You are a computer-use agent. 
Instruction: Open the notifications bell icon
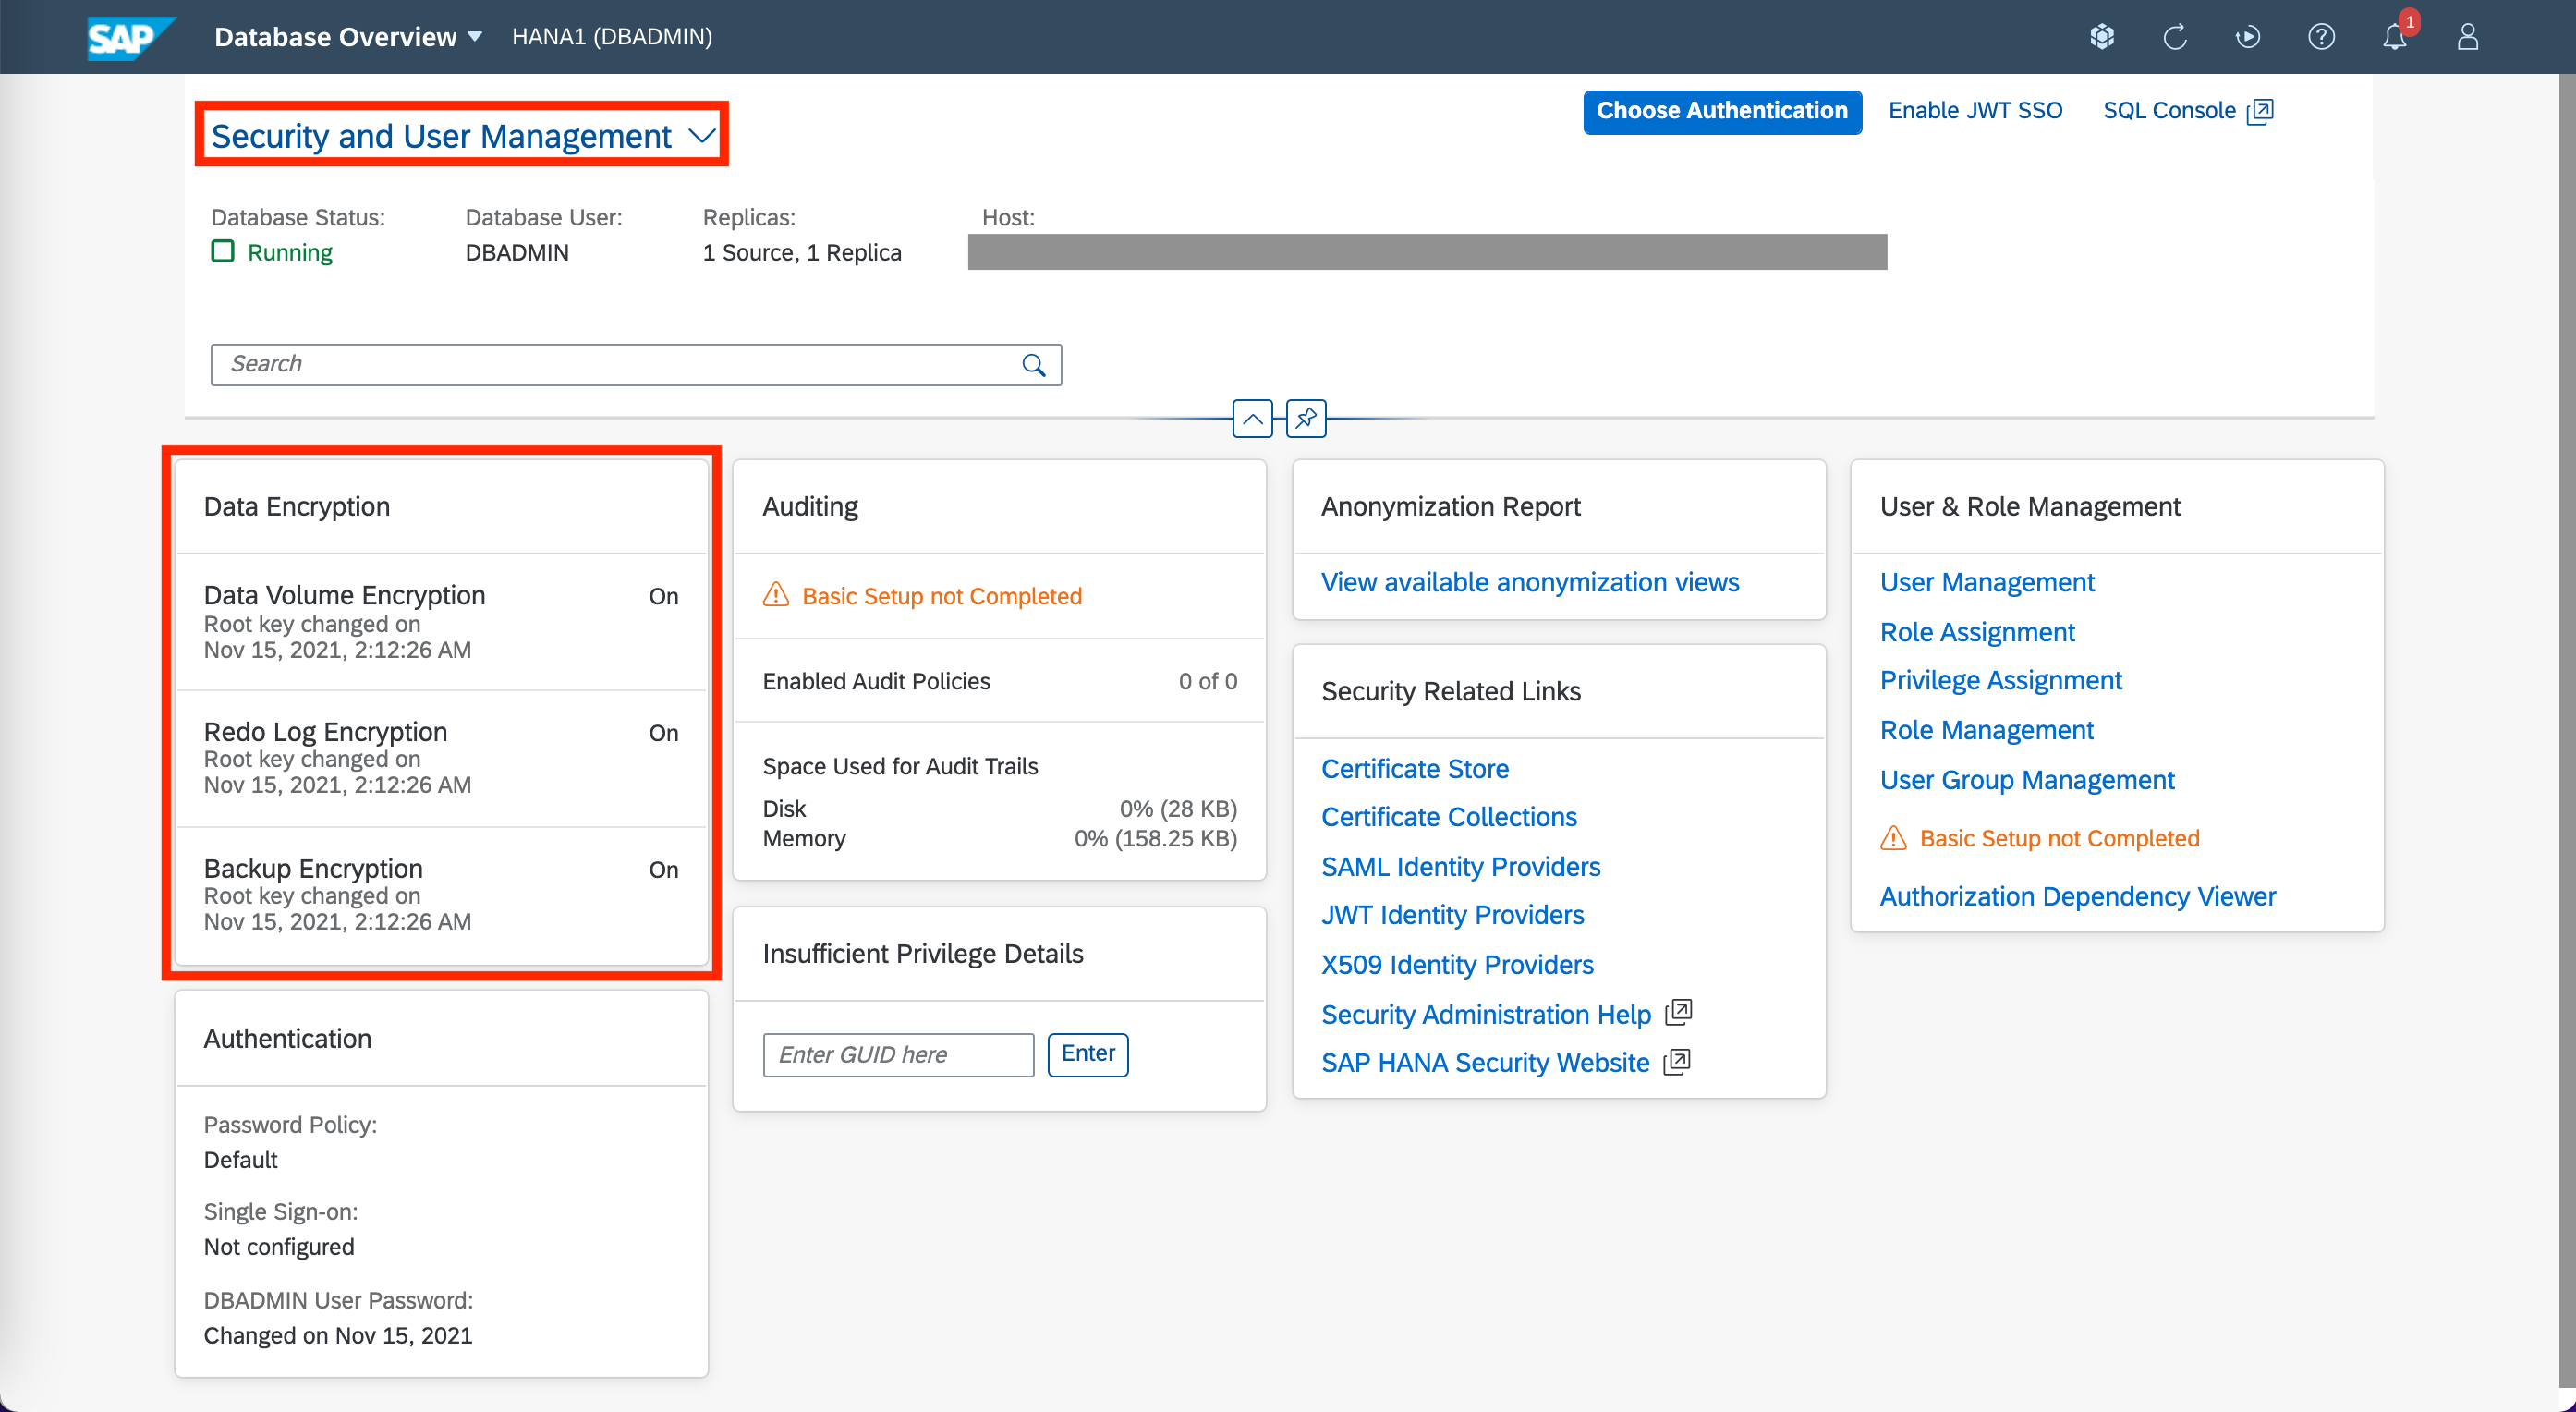(x=2393, y=37)
